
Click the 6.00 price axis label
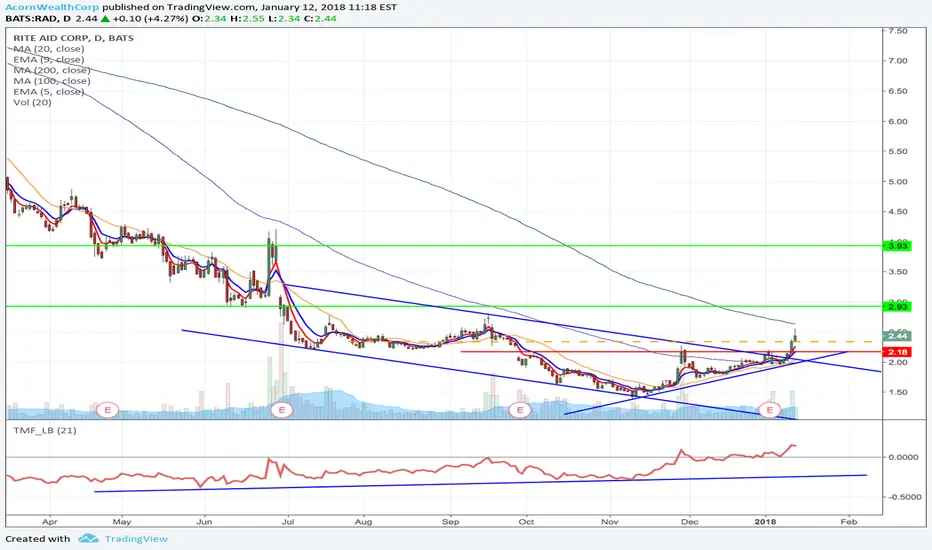[898, 121]
